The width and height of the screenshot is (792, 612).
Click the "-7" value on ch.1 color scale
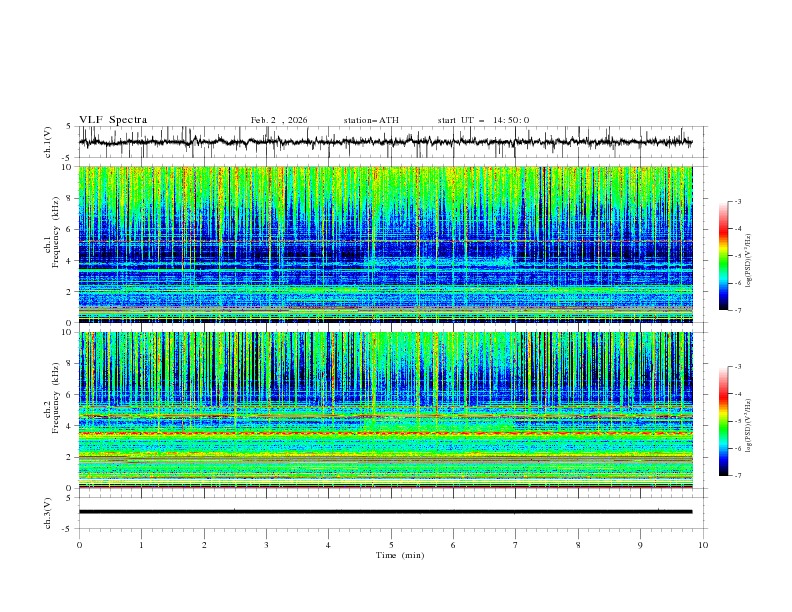click(738, 311)
